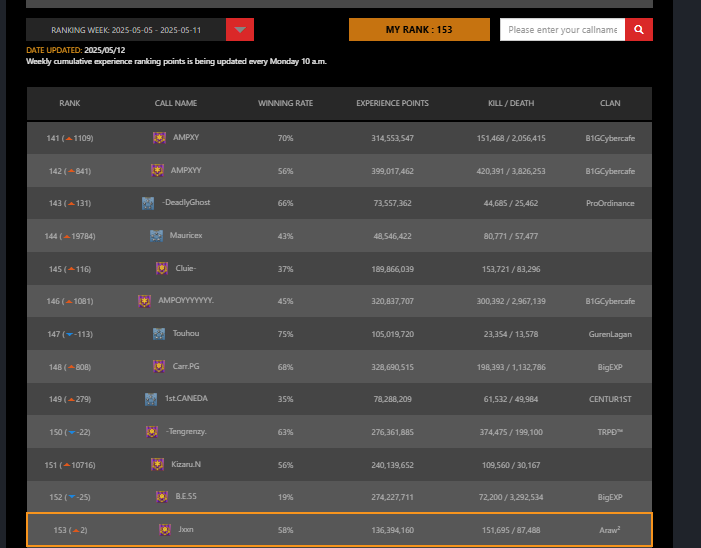
Task: Click the rank badge icon beside 1st.CANEDA
Action: tap(151, 399)
